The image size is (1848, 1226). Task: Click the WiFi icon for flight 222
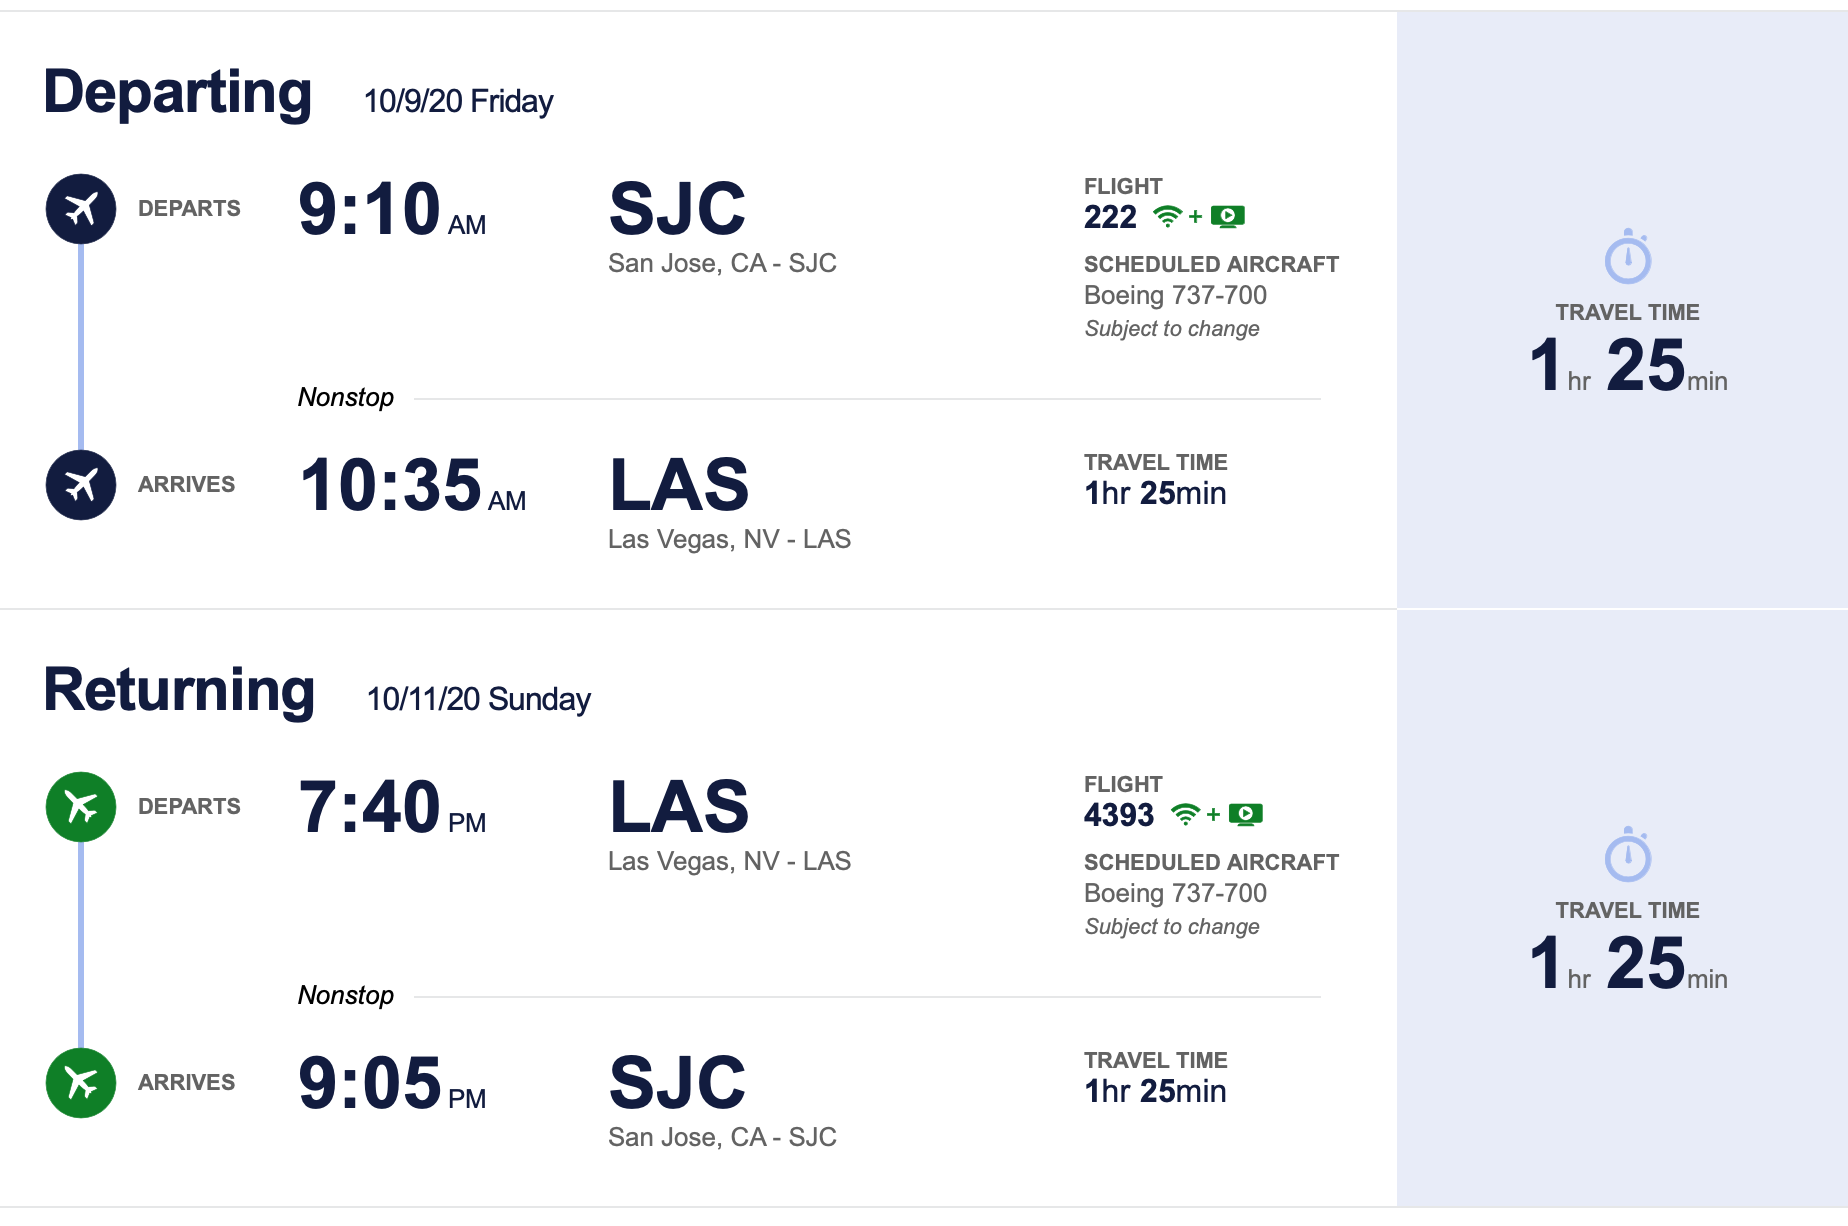[1167, 216]
